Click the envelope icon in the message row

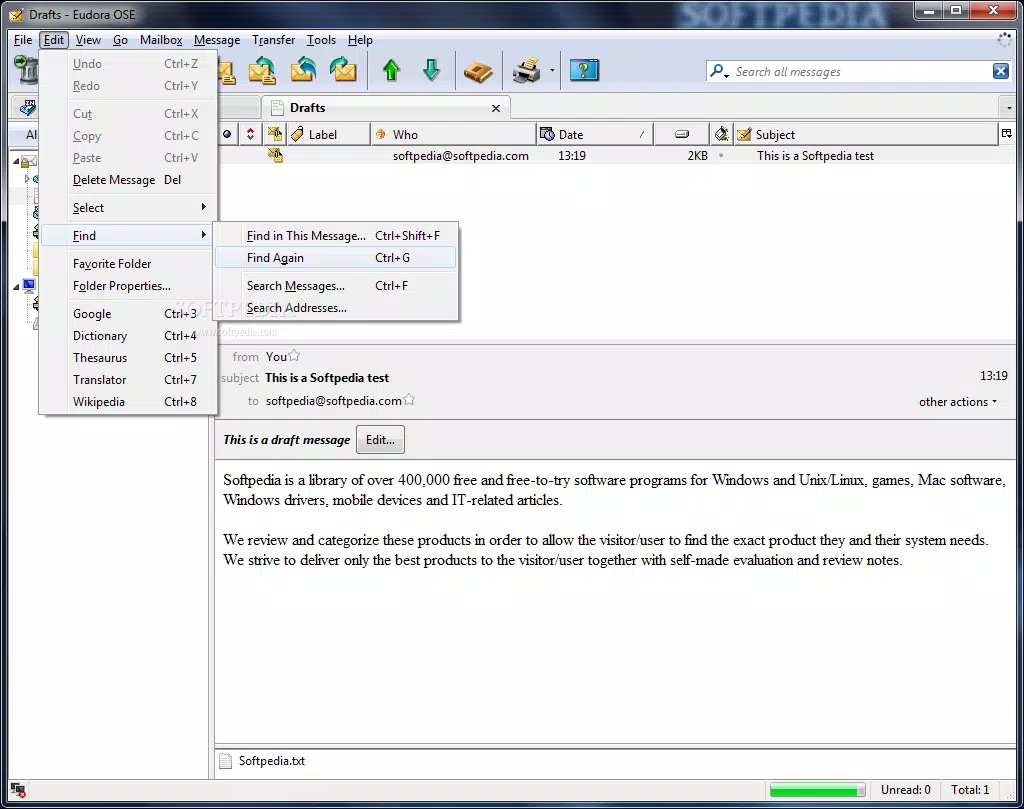pos(275,155)
